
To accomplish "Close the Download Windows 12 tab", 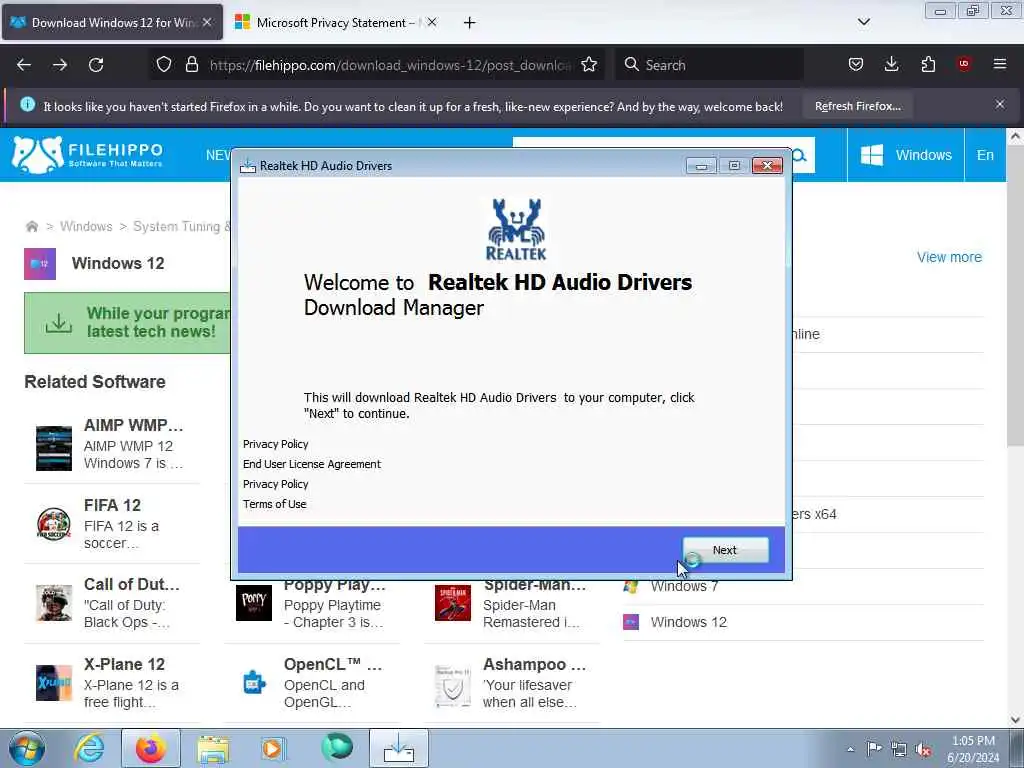I will pos(206,22).
